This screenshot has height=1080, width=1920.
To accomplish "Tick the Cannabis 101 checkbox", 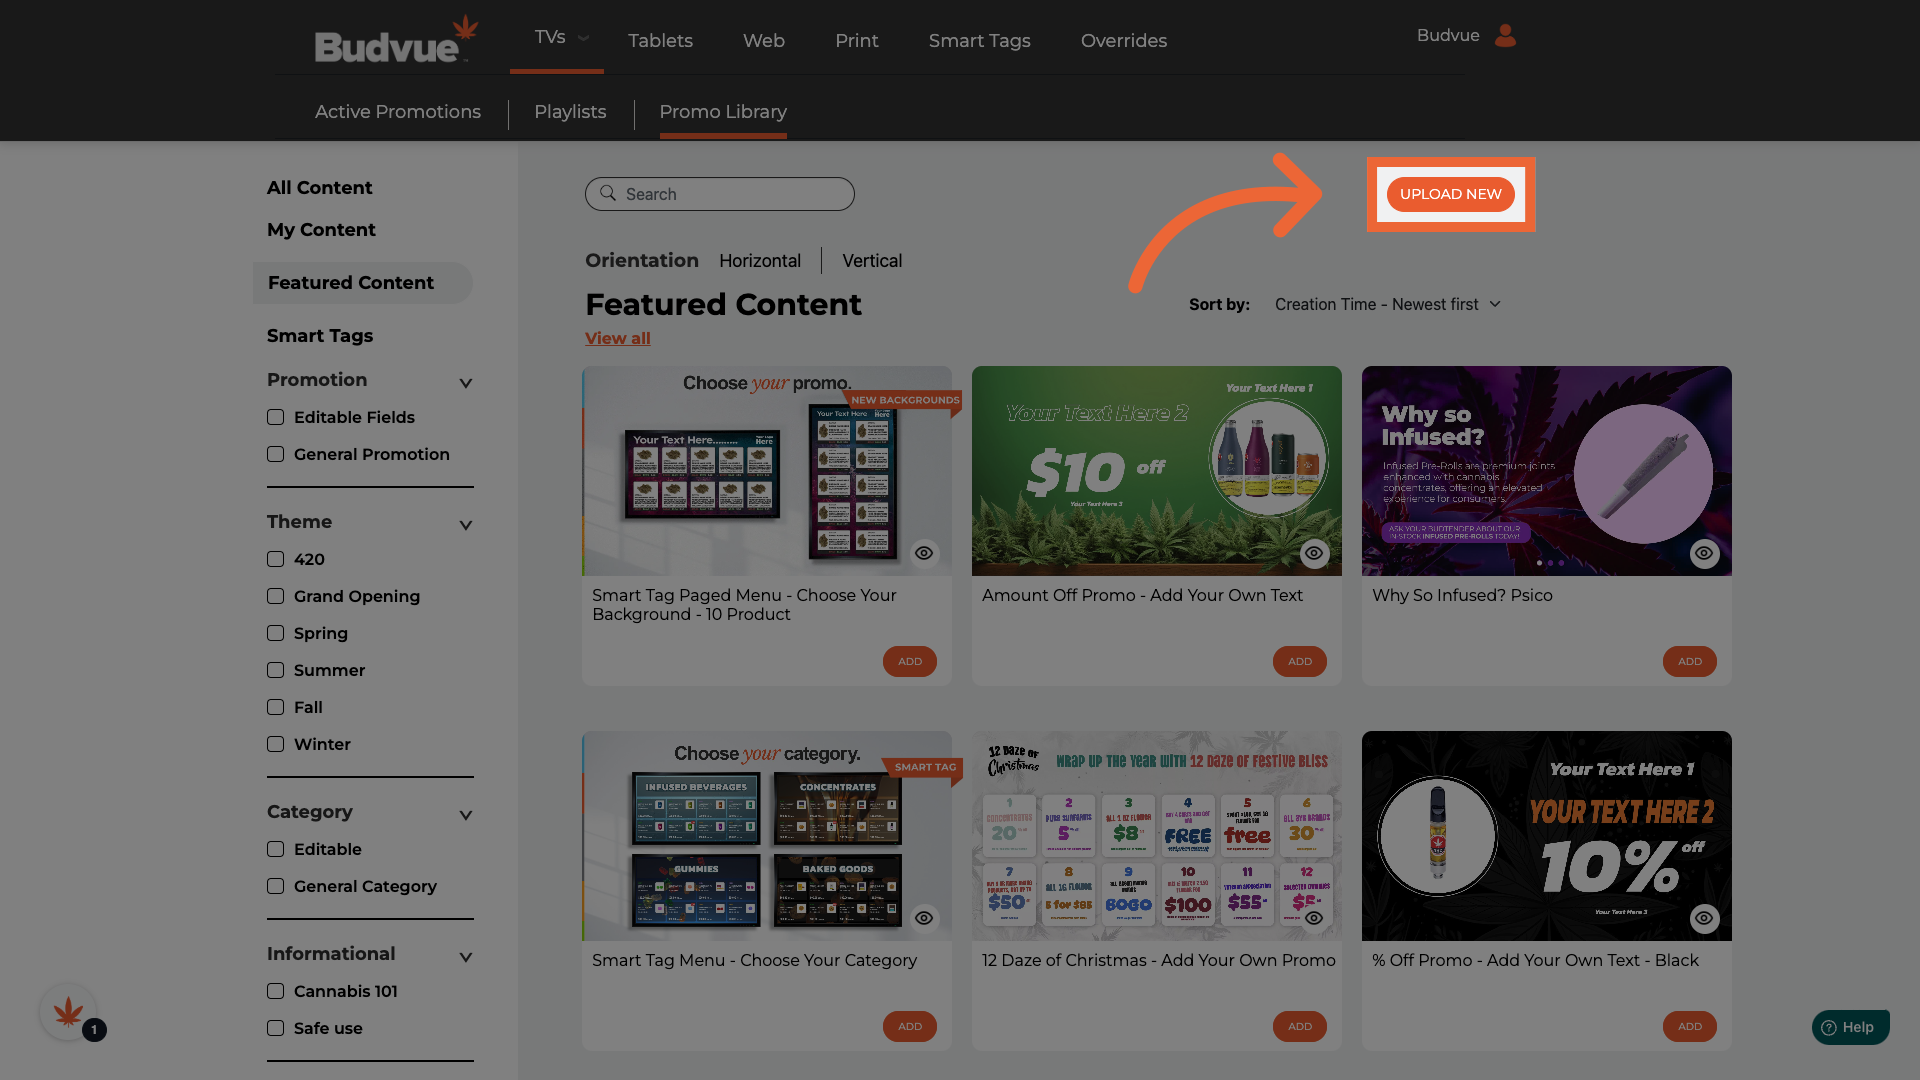I will 276,991.
